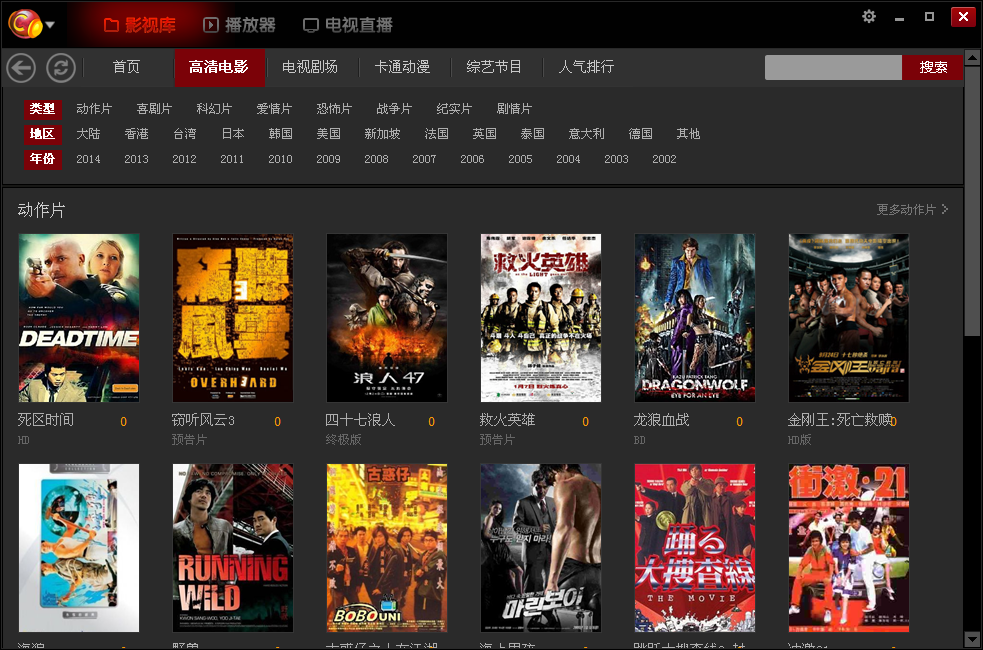Select the 其他 region filter
The width and height of the screenshot is (983, 650).
688,134
